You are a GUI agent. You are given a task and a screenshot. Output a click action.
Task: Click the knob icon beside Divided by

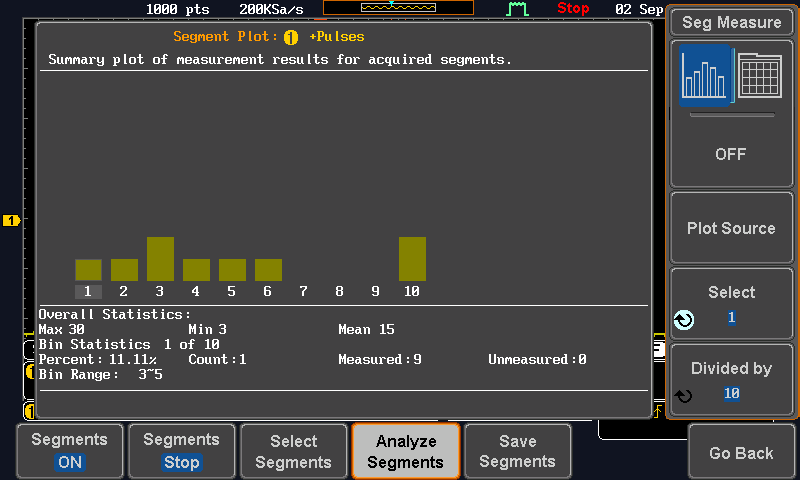point(684,395)
